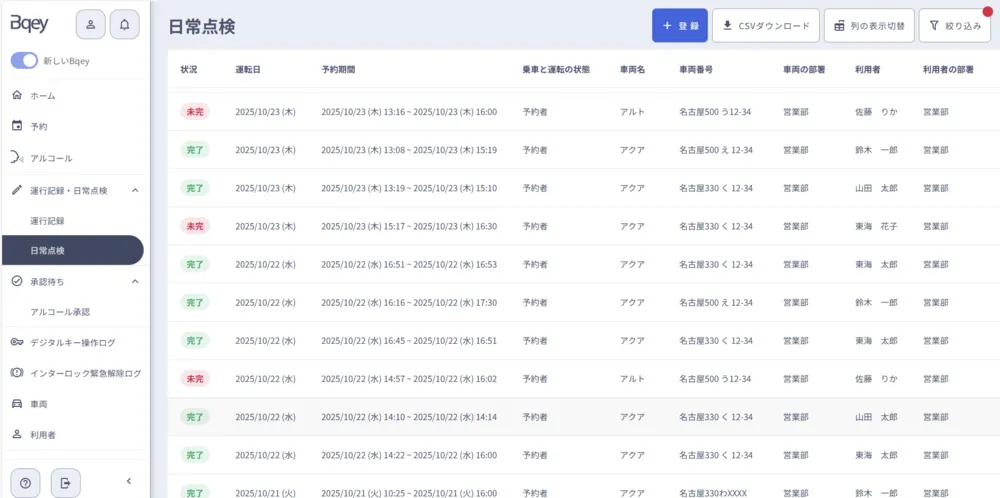Click the 利用者 column header
Screen dimensions: 1000x498
[x=868, y=70]
